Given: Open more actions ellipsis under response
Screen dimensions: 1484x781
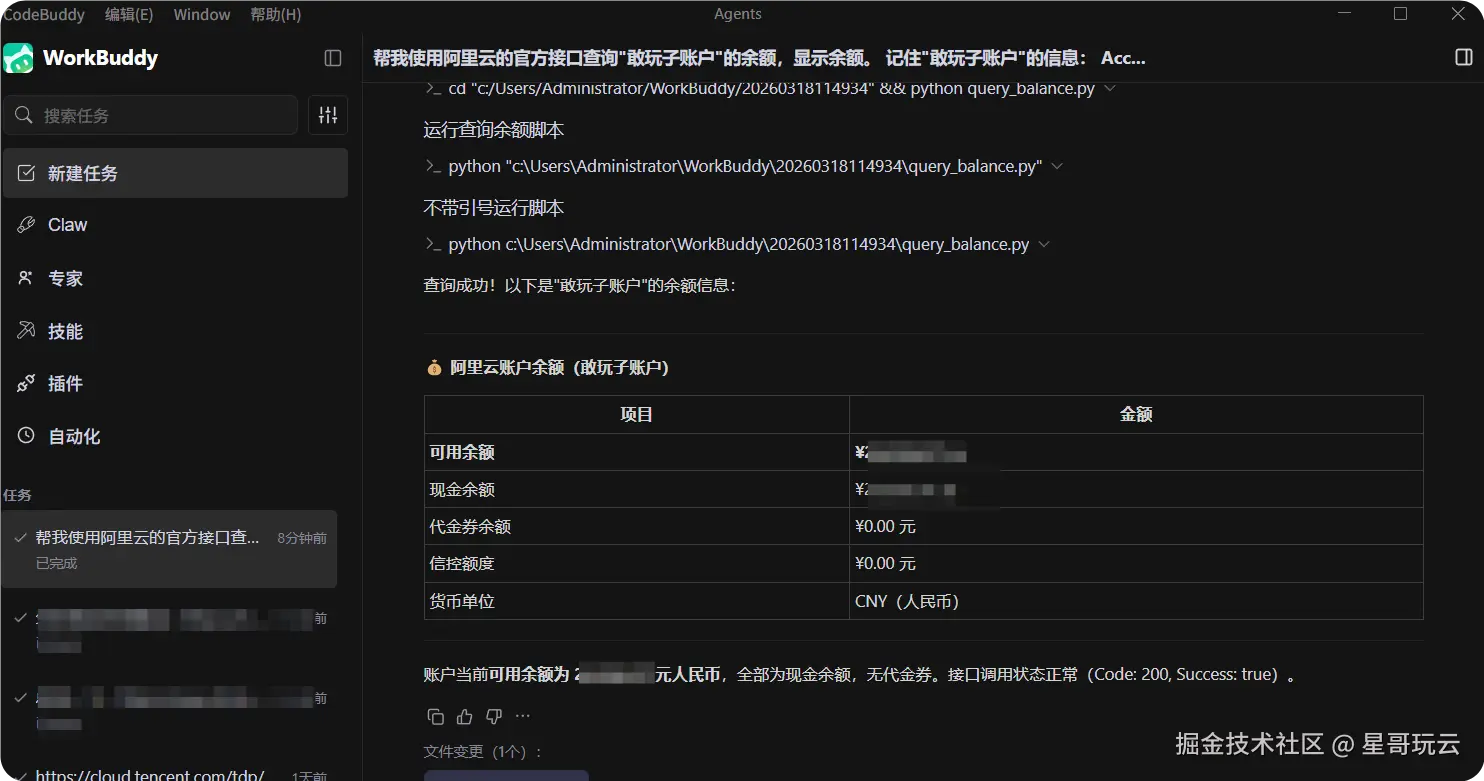Looking at the screenshot, I should click(x=522, y=716).
